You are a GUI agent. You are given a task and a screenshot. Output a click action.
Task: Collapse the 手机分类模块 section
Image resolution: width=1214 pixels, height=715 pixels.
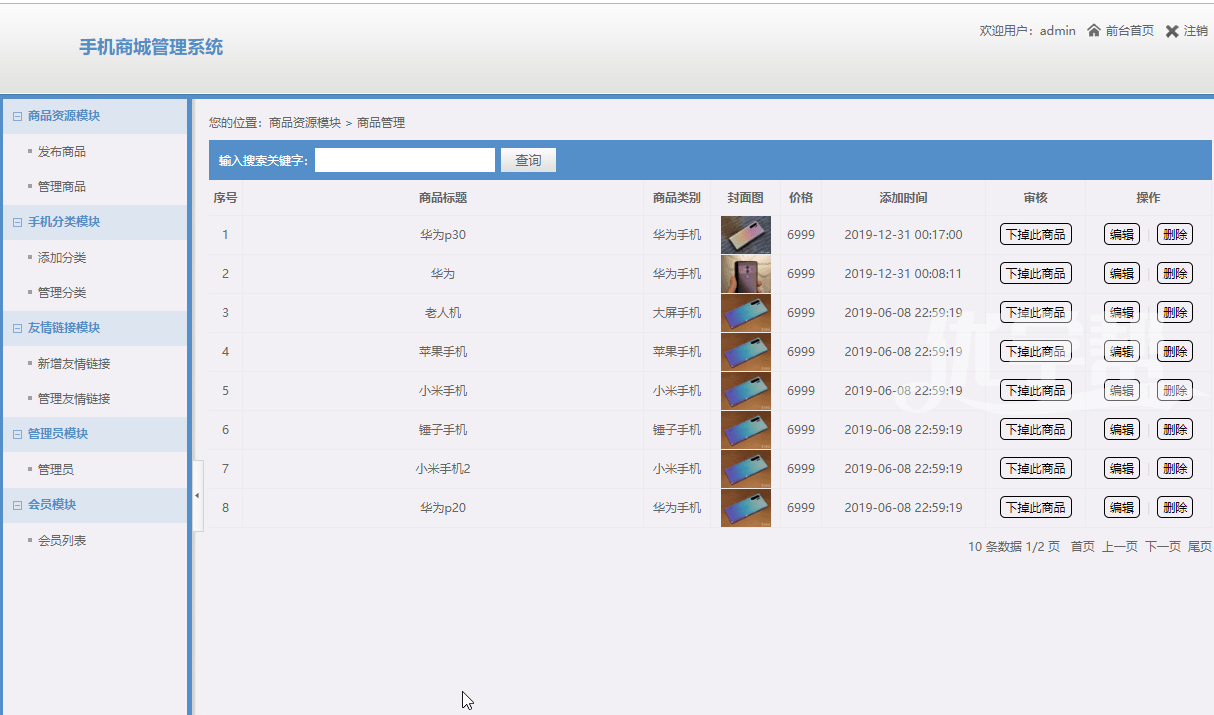(x=17, y=222)
